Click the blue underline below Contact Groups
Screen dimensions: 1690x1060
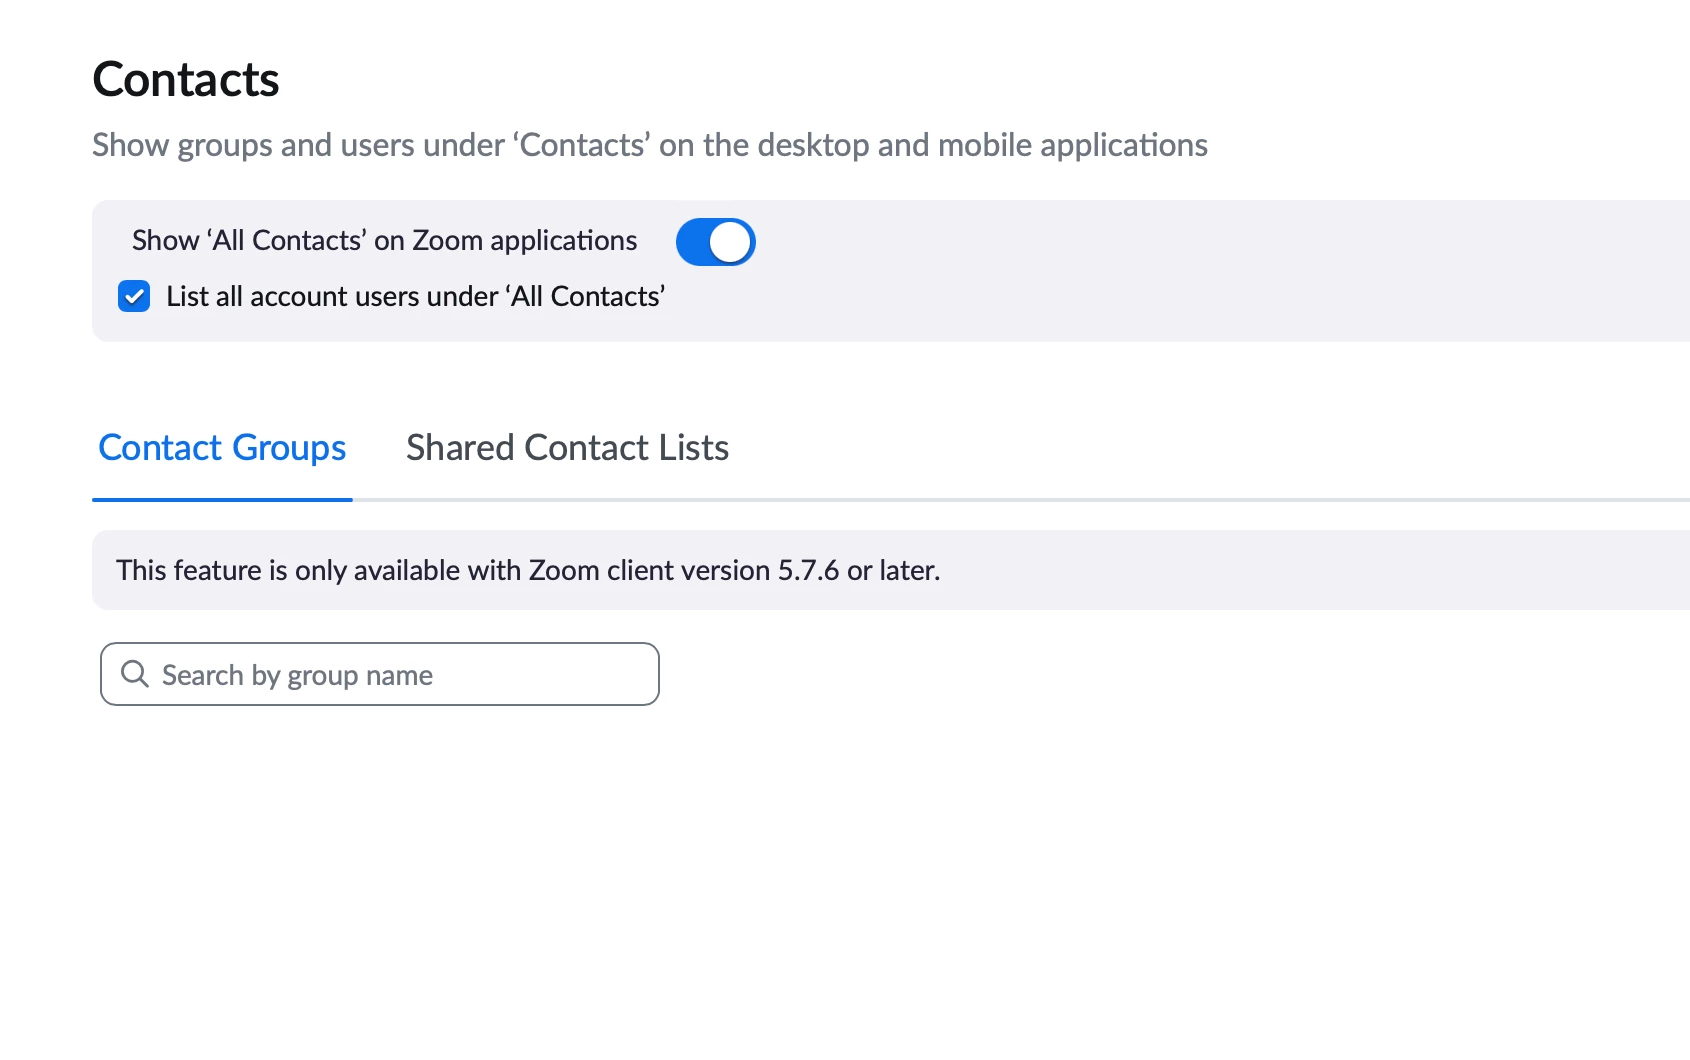click(x=222, y=499)
